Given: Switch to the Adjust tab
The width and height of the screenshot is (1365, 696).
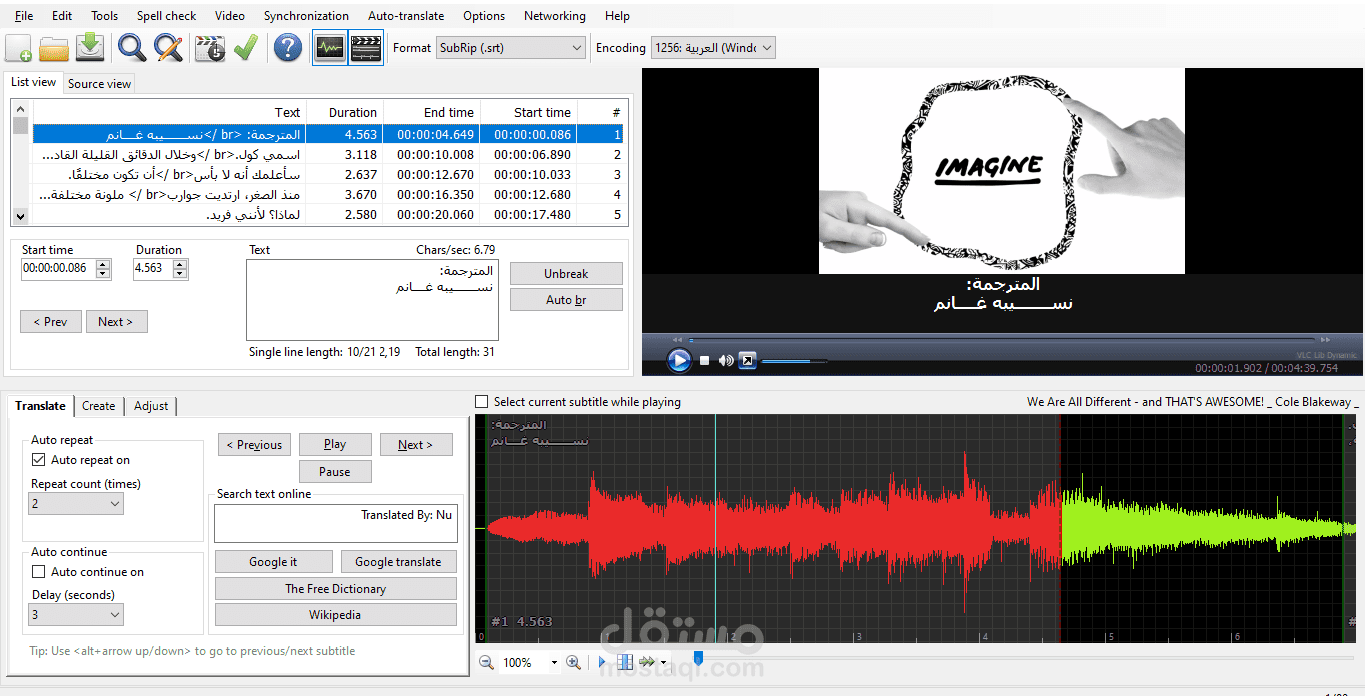Looking at the screenshot, I should point(151,405).
